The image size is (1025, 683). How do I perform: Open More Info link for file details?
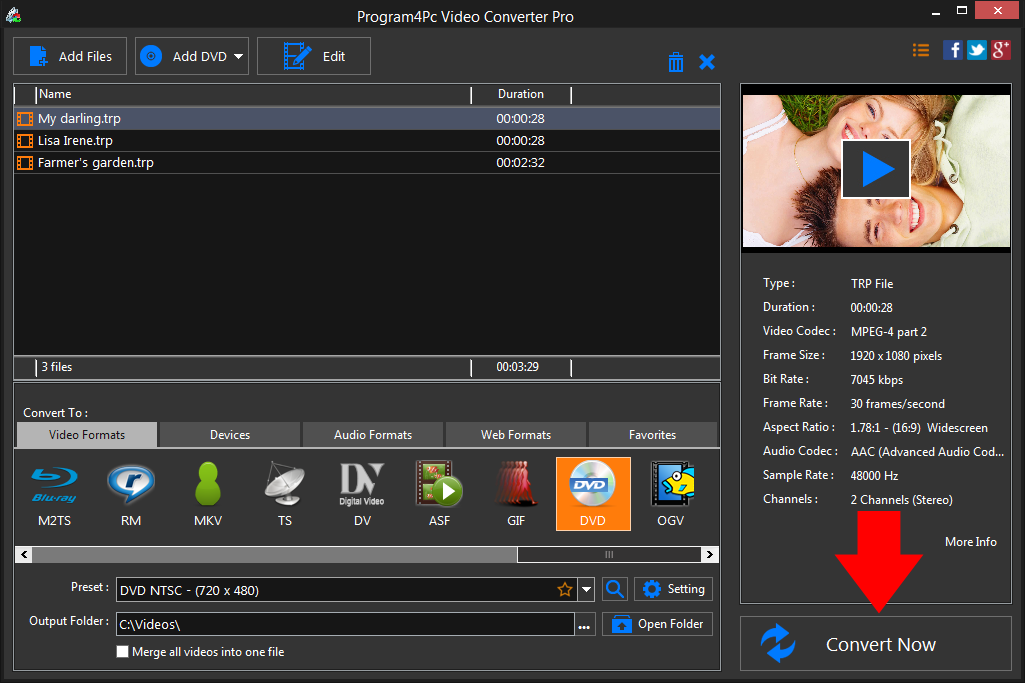click(x=970, y=541)
